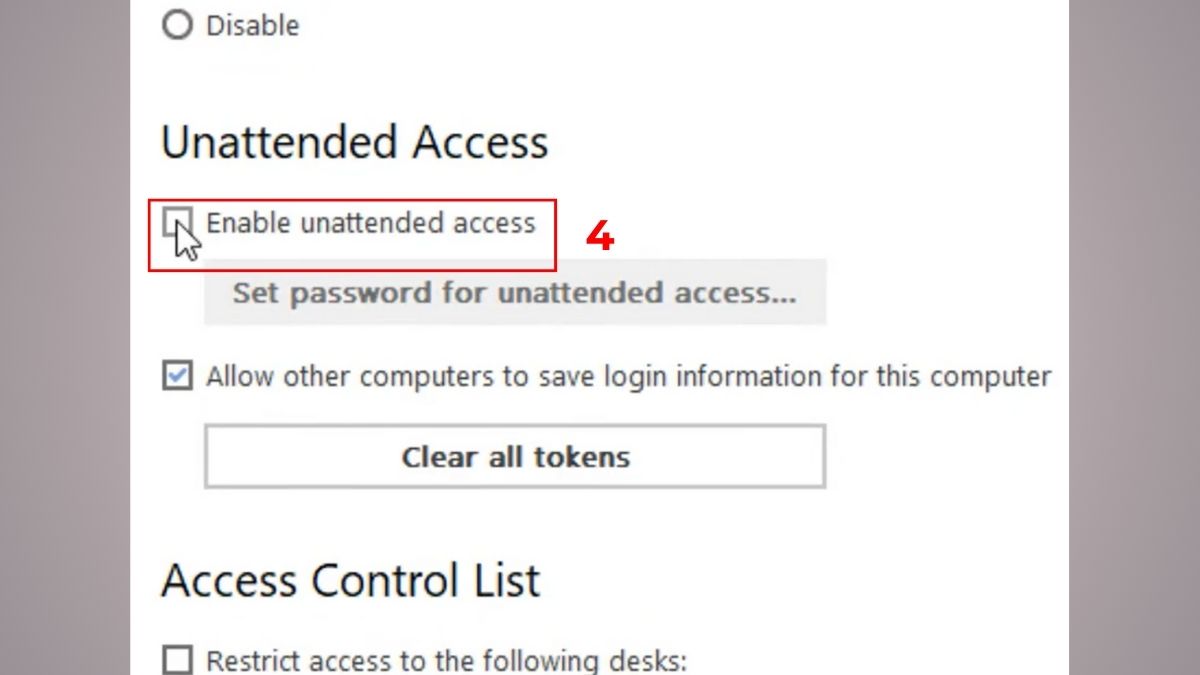Click the Unattended Access section heading
1200x675 pixels.
354,143
